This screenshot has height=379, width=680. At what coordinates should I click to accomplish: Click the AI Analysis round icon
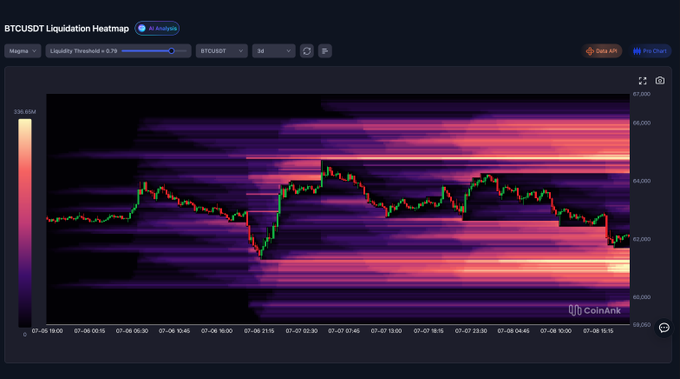(x=142, y=29)
